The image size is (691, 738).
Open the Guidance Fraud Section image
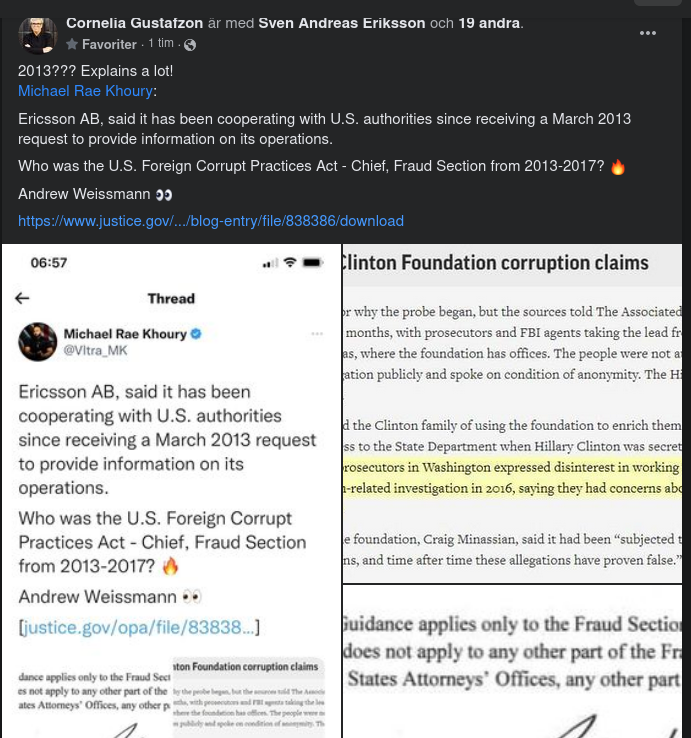(x=512, y=662)
